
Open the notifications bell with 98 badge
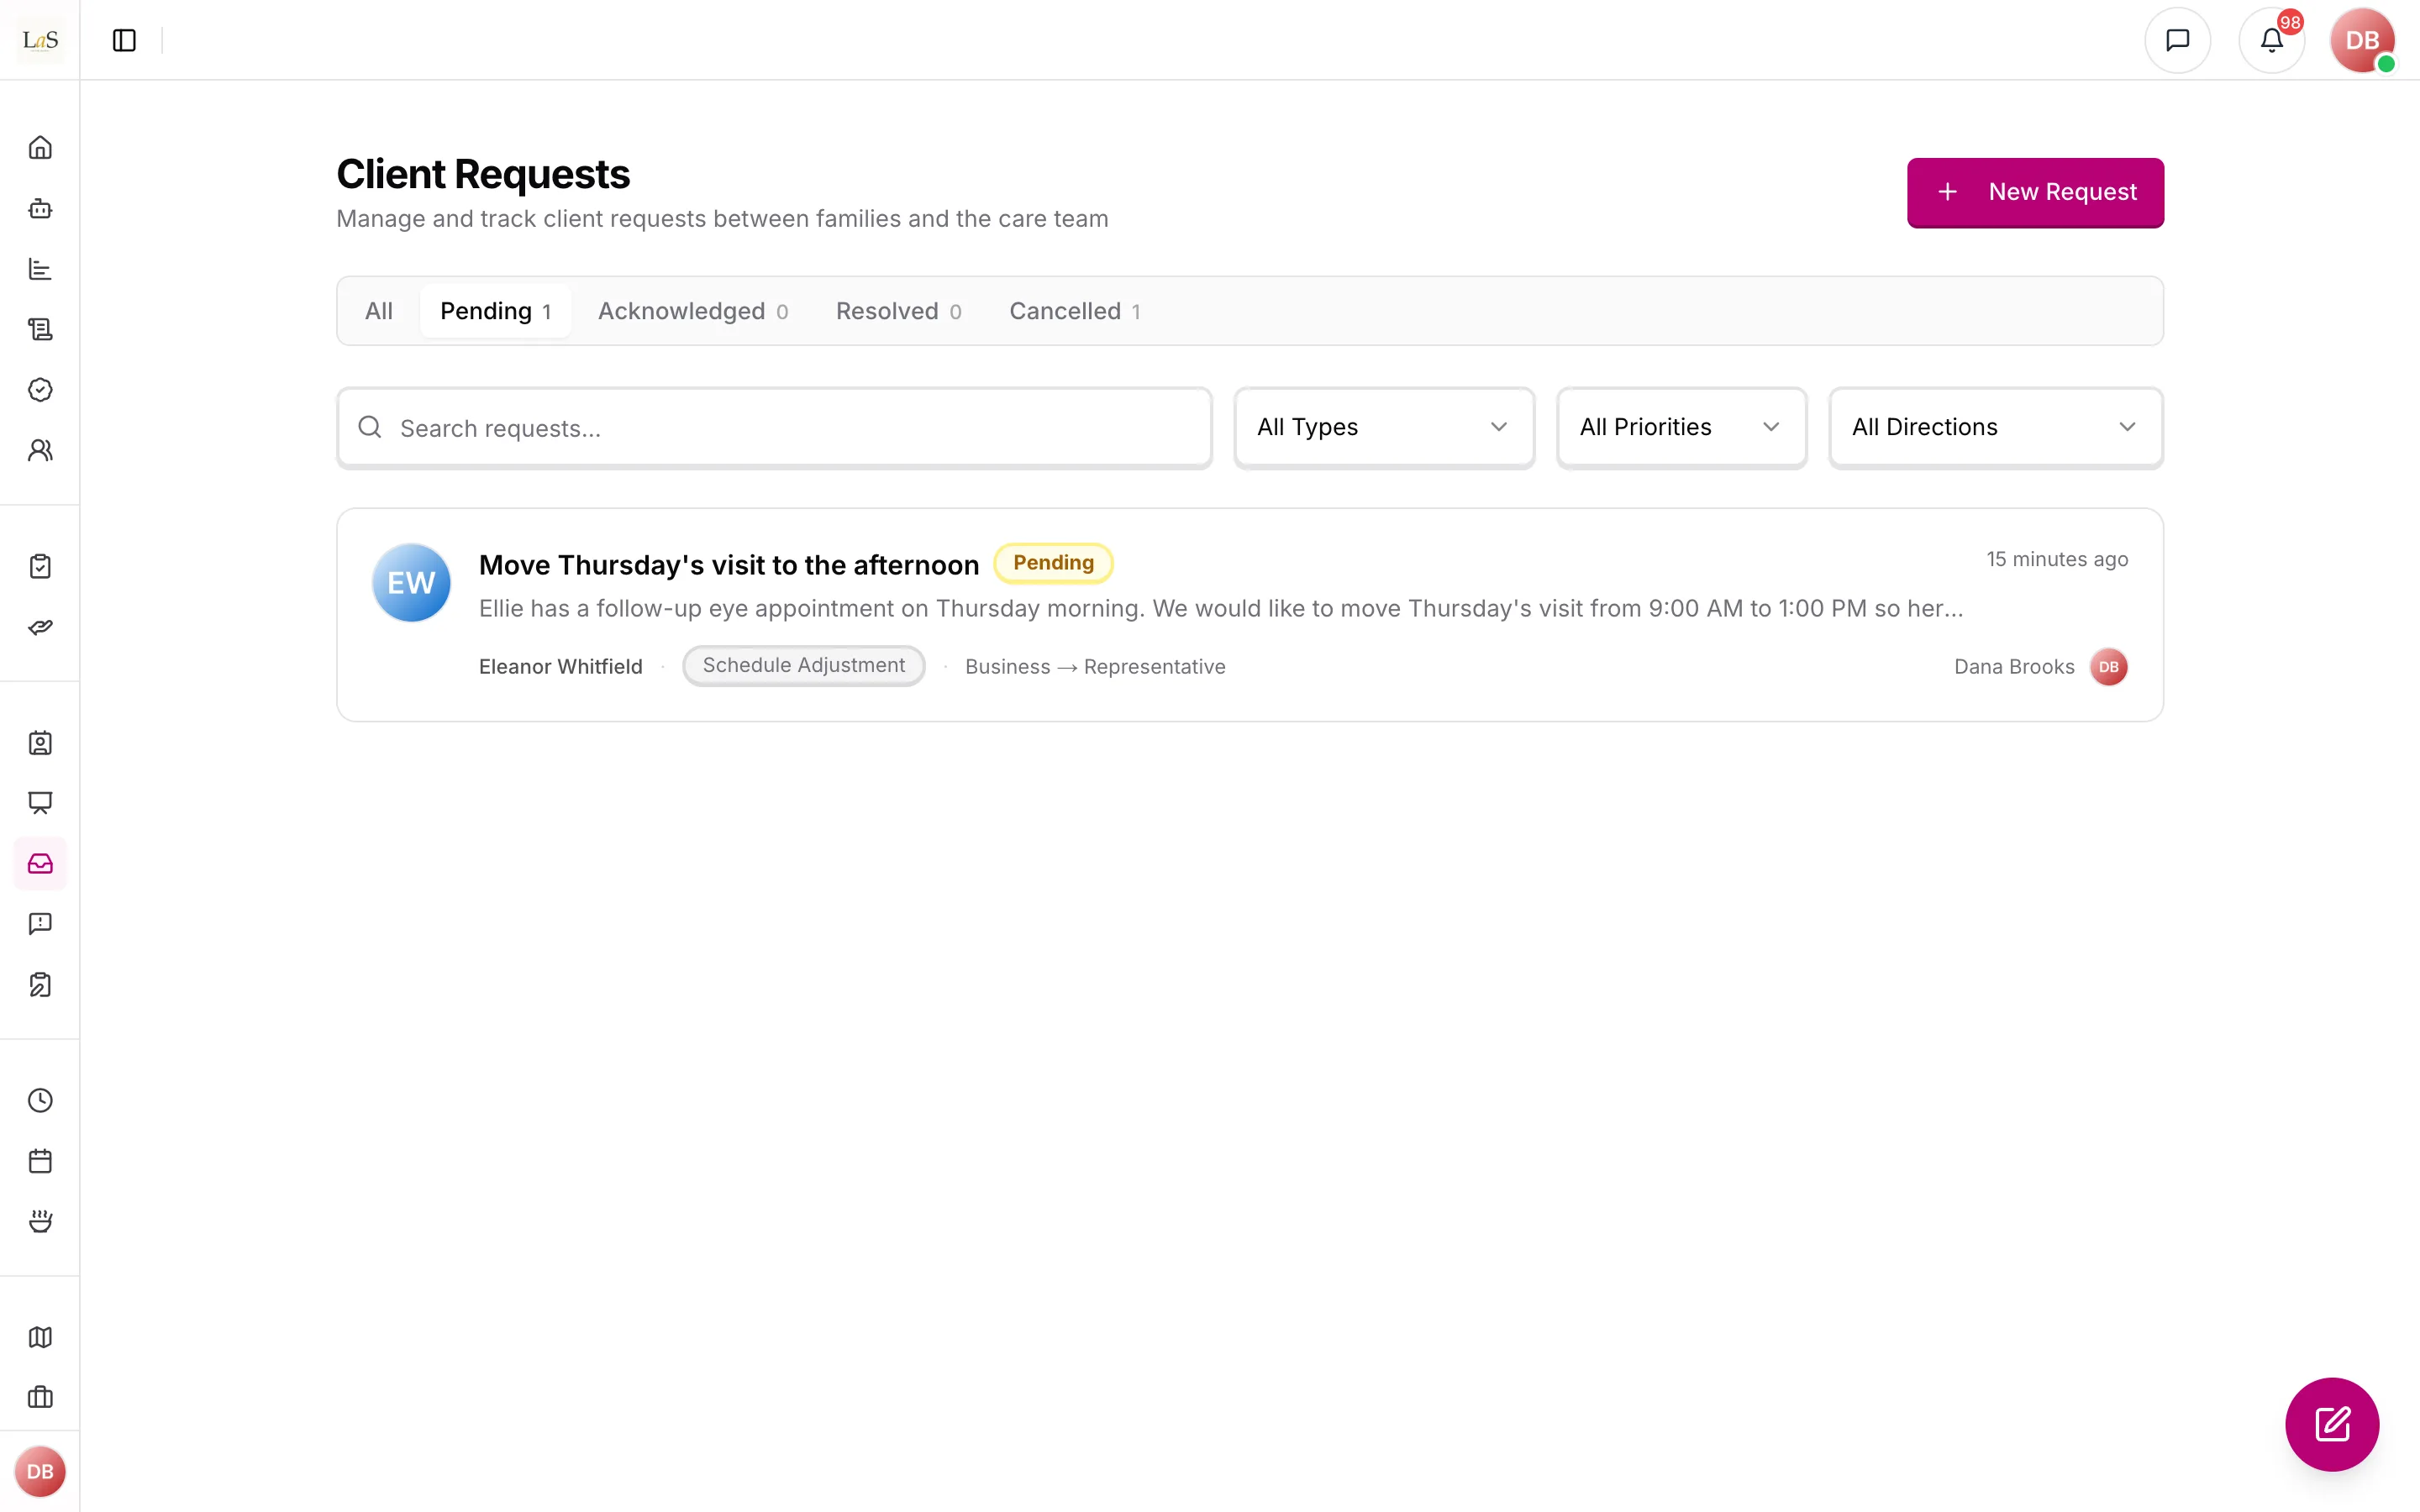pos(2272,40)
